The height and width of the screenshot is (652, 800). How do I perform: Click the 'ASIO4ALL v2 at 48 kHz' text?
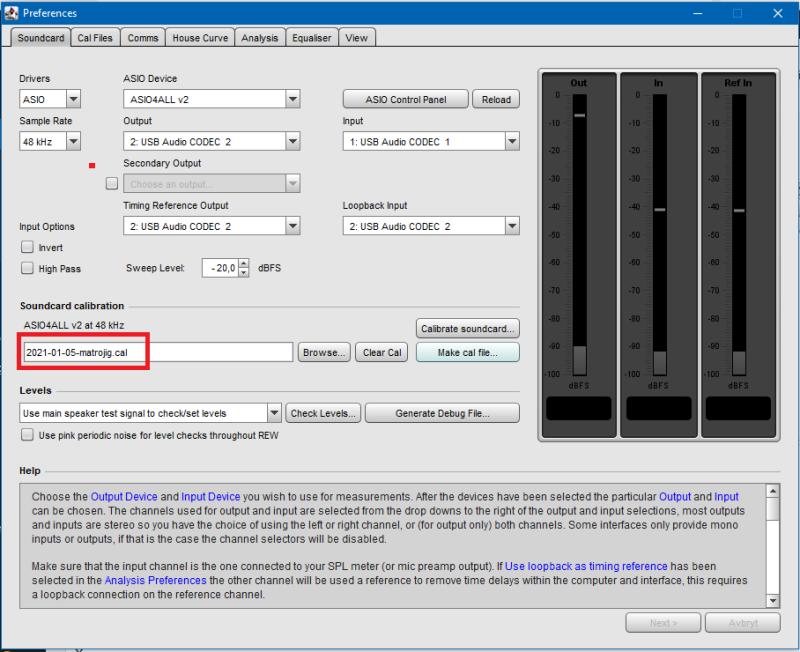[74, 325]
